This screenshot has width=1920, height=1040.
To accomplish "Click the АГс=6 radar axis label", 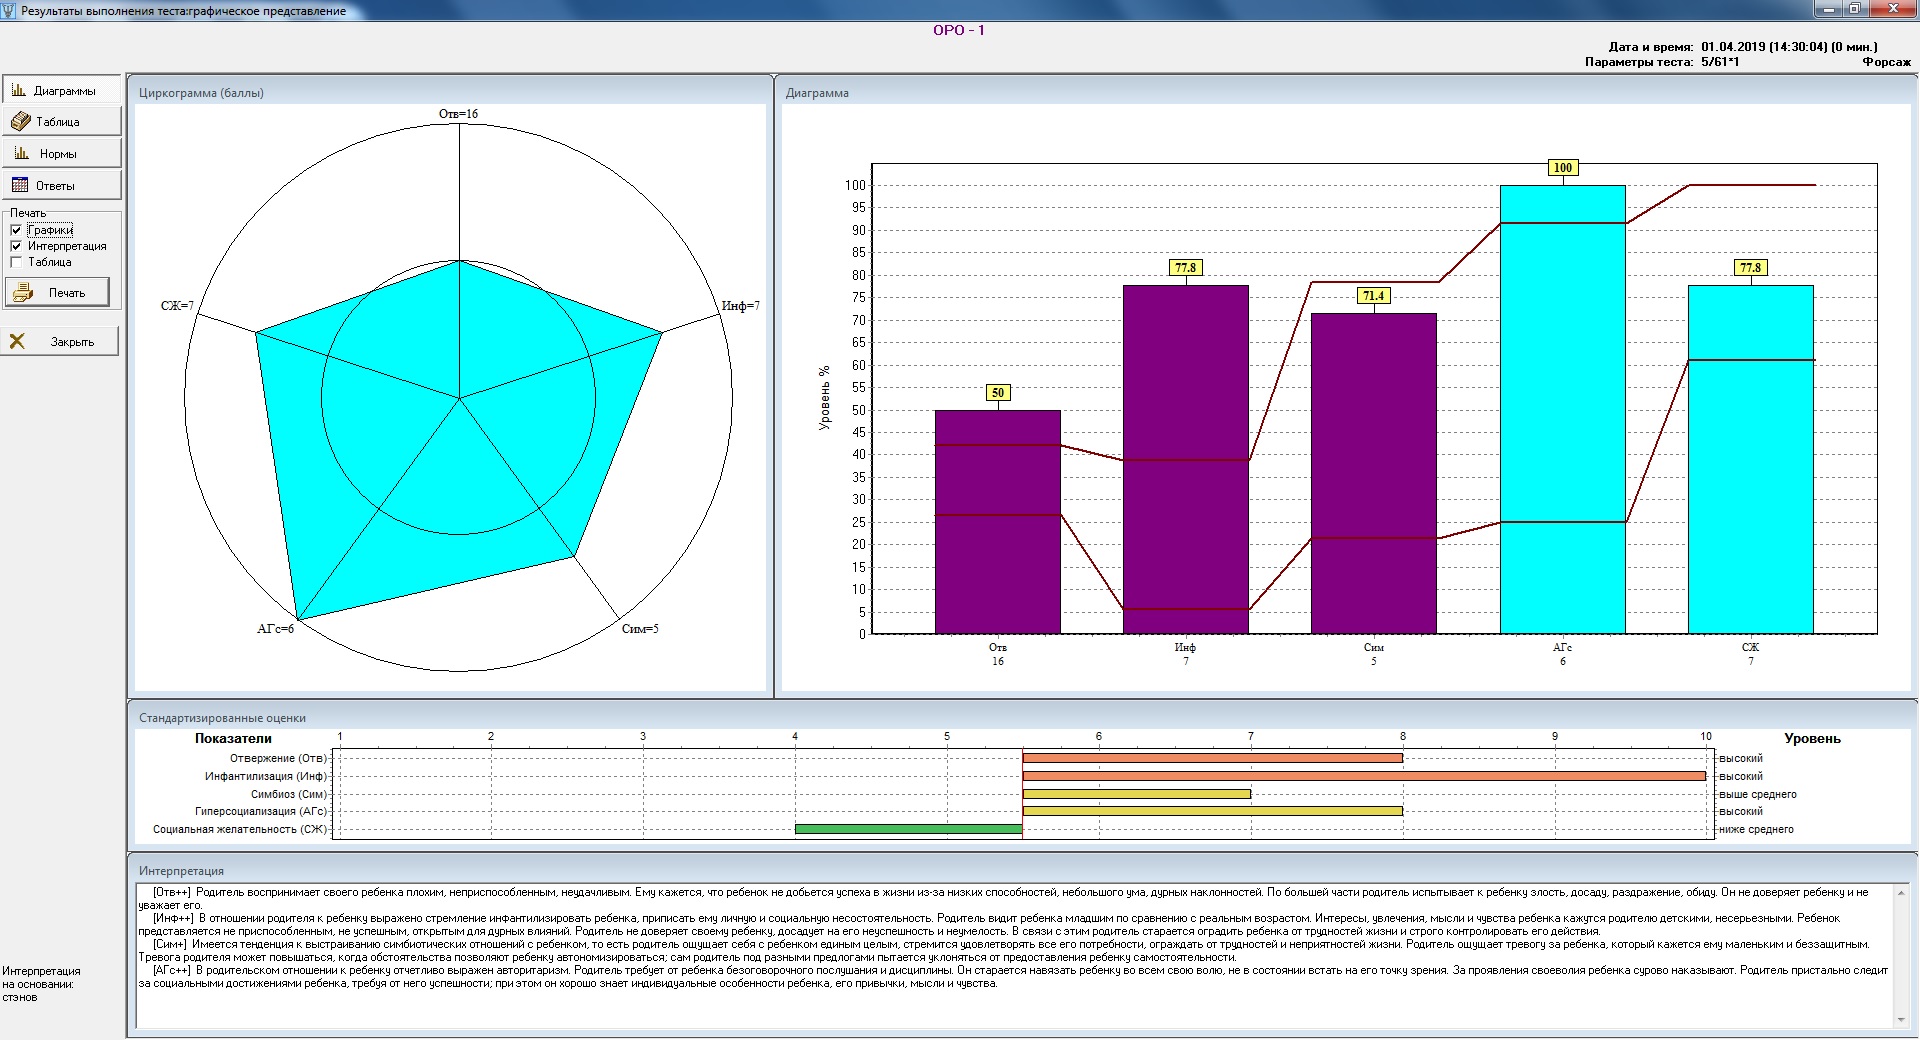I will pyautogui.click(x=276, y=629).
